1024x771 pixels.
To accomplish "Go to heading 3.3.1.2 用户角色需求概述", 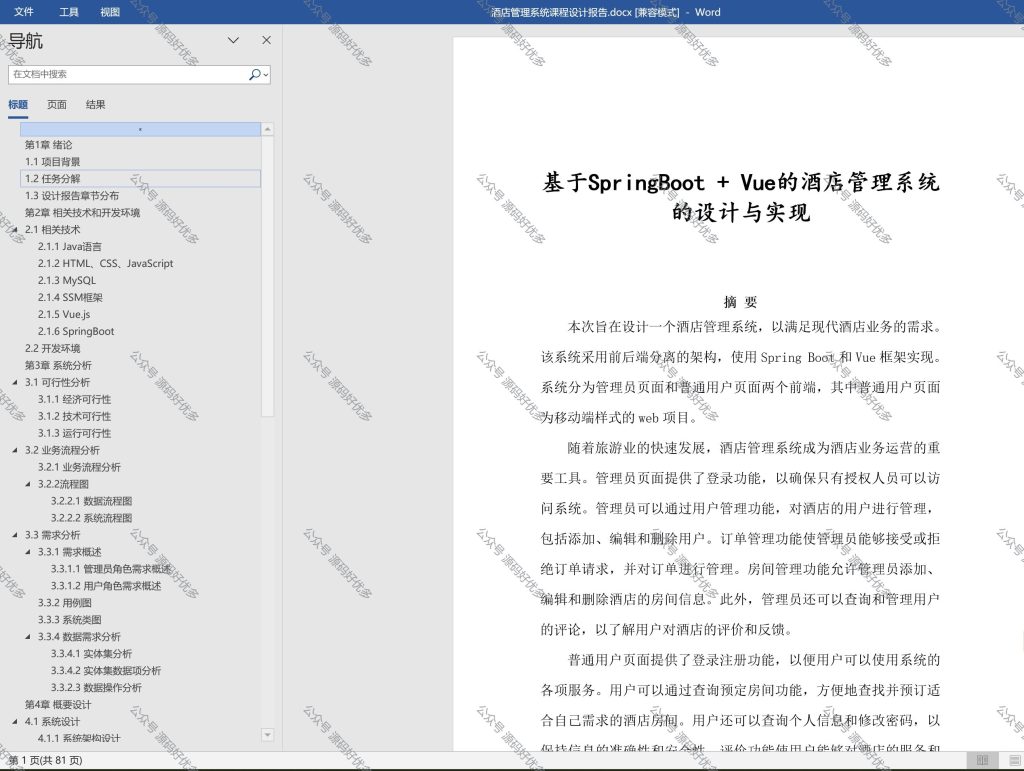I will tap(106, 586).
